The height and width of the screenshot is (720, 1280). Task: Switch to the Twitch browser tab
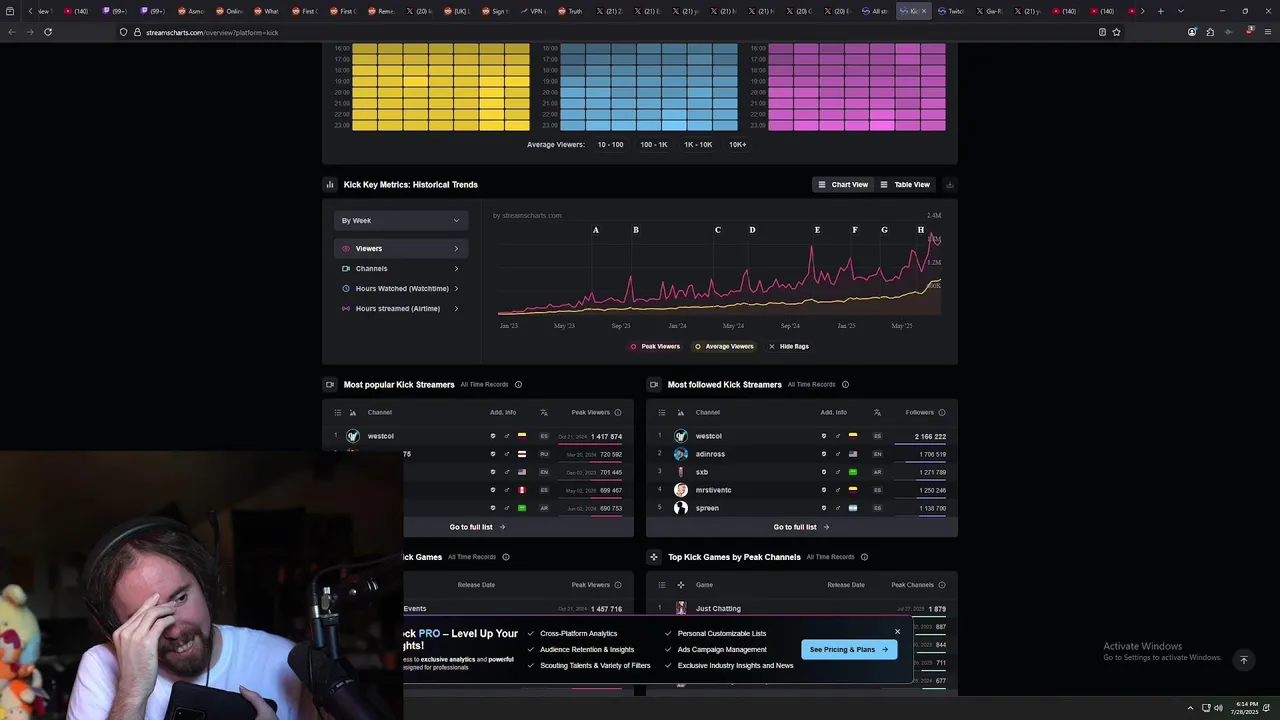click(x=951, y=11)
